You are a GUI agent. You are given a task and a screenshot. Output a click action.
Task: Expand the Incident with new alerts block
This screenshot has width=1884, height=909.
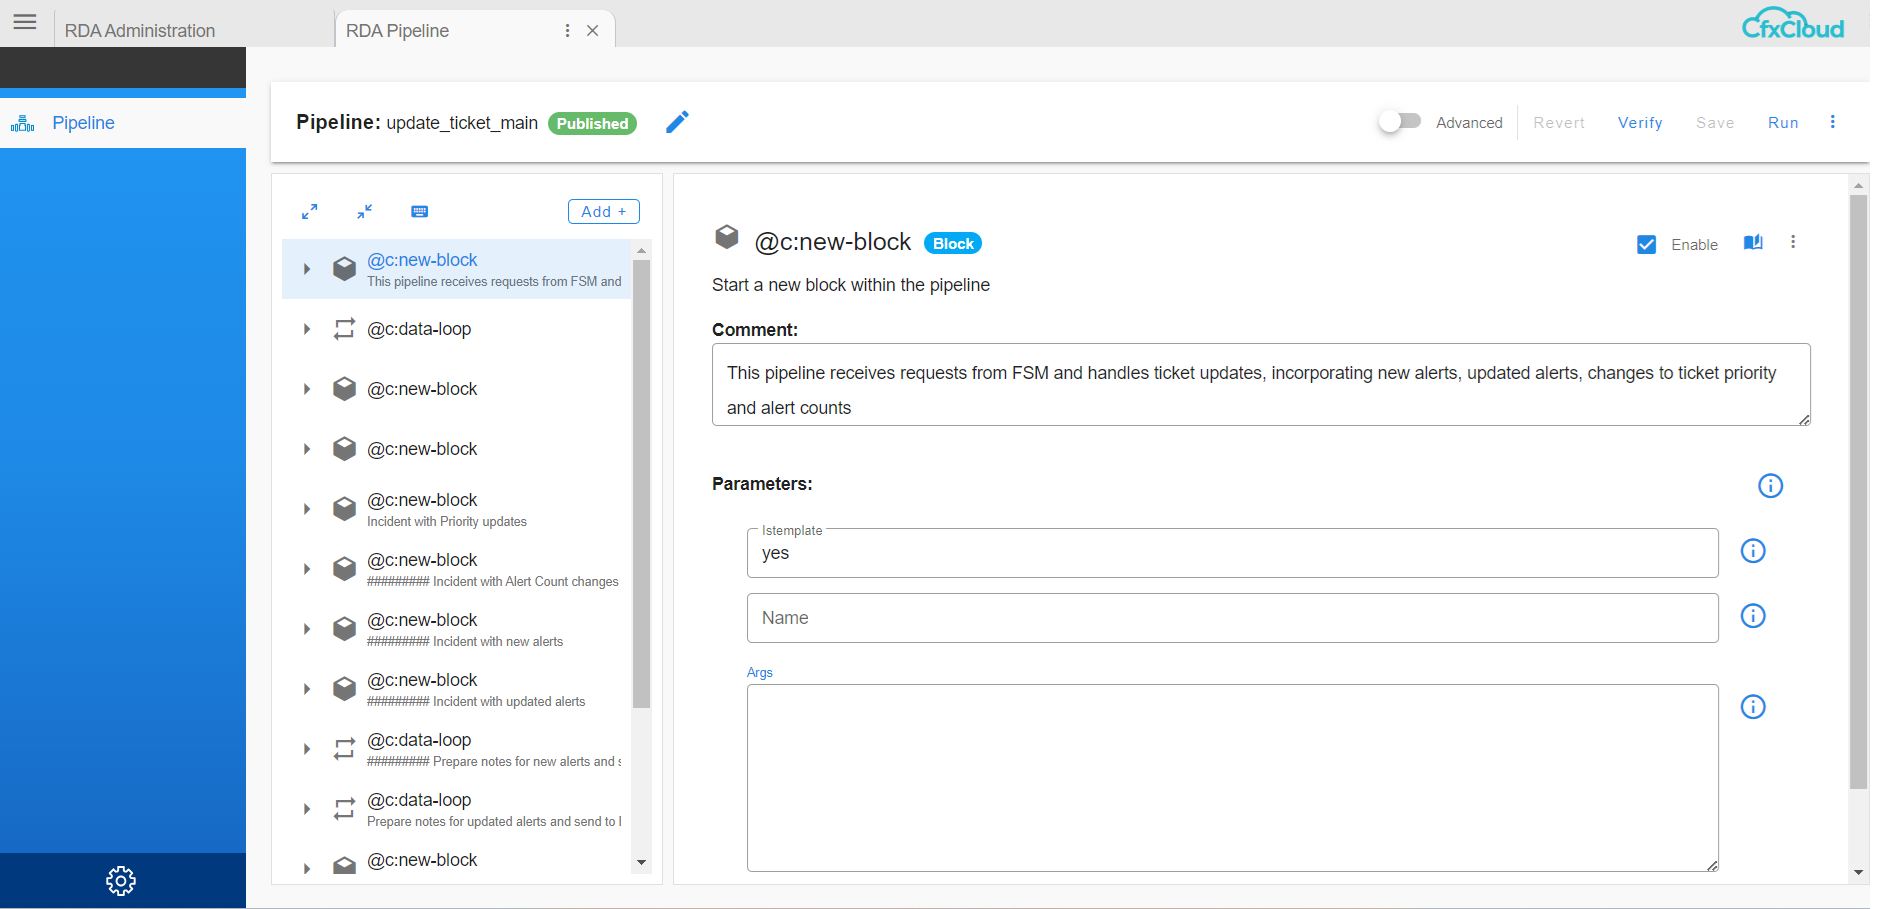click(307, 628)
